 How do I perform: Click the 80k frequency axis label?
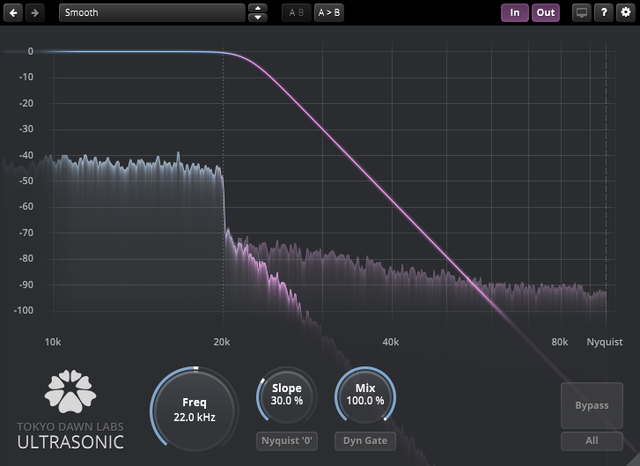coord(560,342)
